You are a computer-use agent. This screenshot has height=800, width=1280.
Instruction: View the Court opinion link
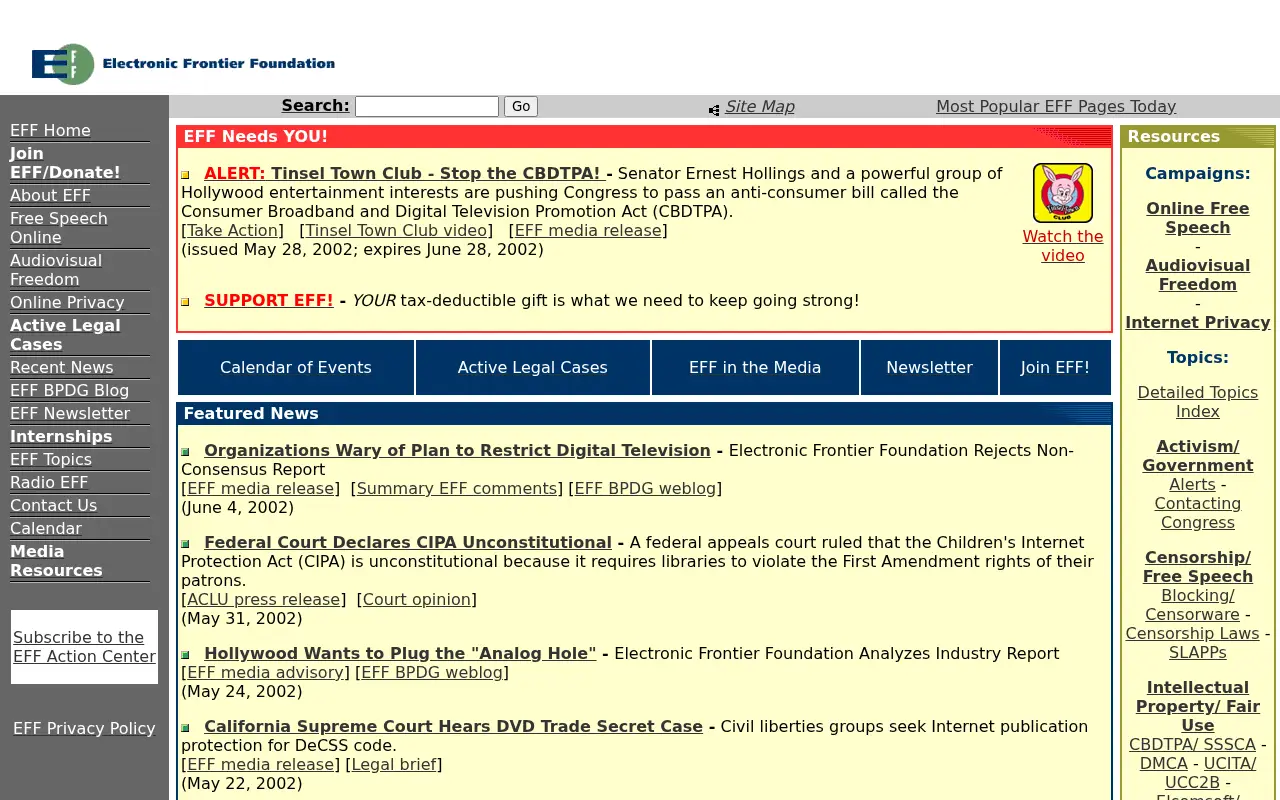point(417,599)
